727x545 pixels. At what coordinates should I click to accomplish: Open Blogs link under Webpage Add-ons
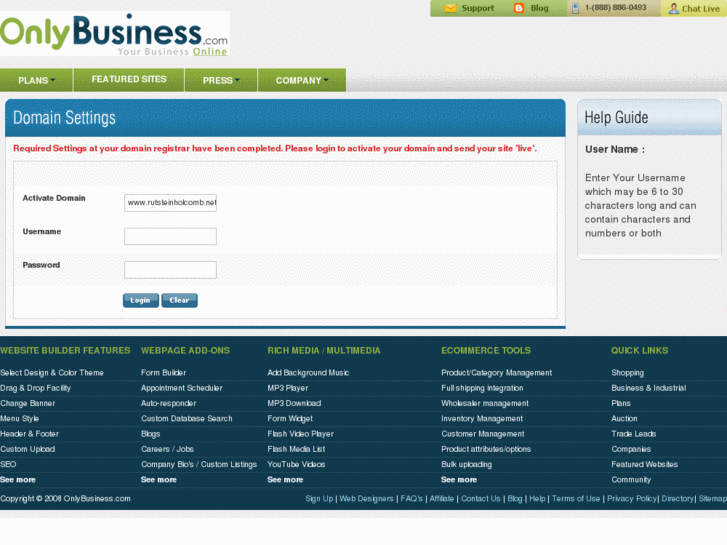pos(151,434)
